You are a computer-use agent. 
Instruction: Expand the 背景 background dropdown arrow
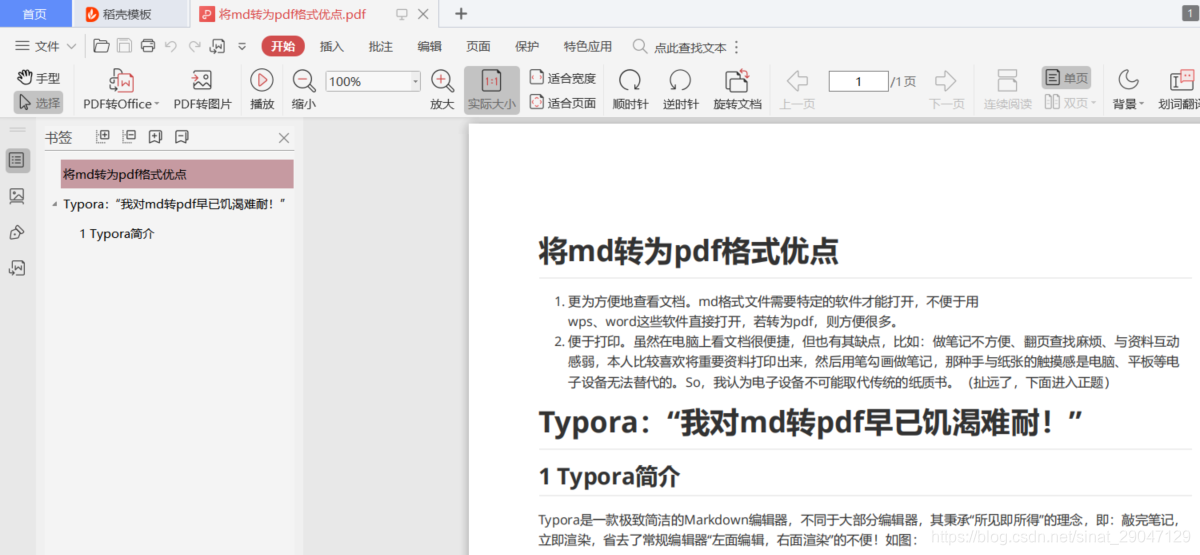tap(1141, 104)
